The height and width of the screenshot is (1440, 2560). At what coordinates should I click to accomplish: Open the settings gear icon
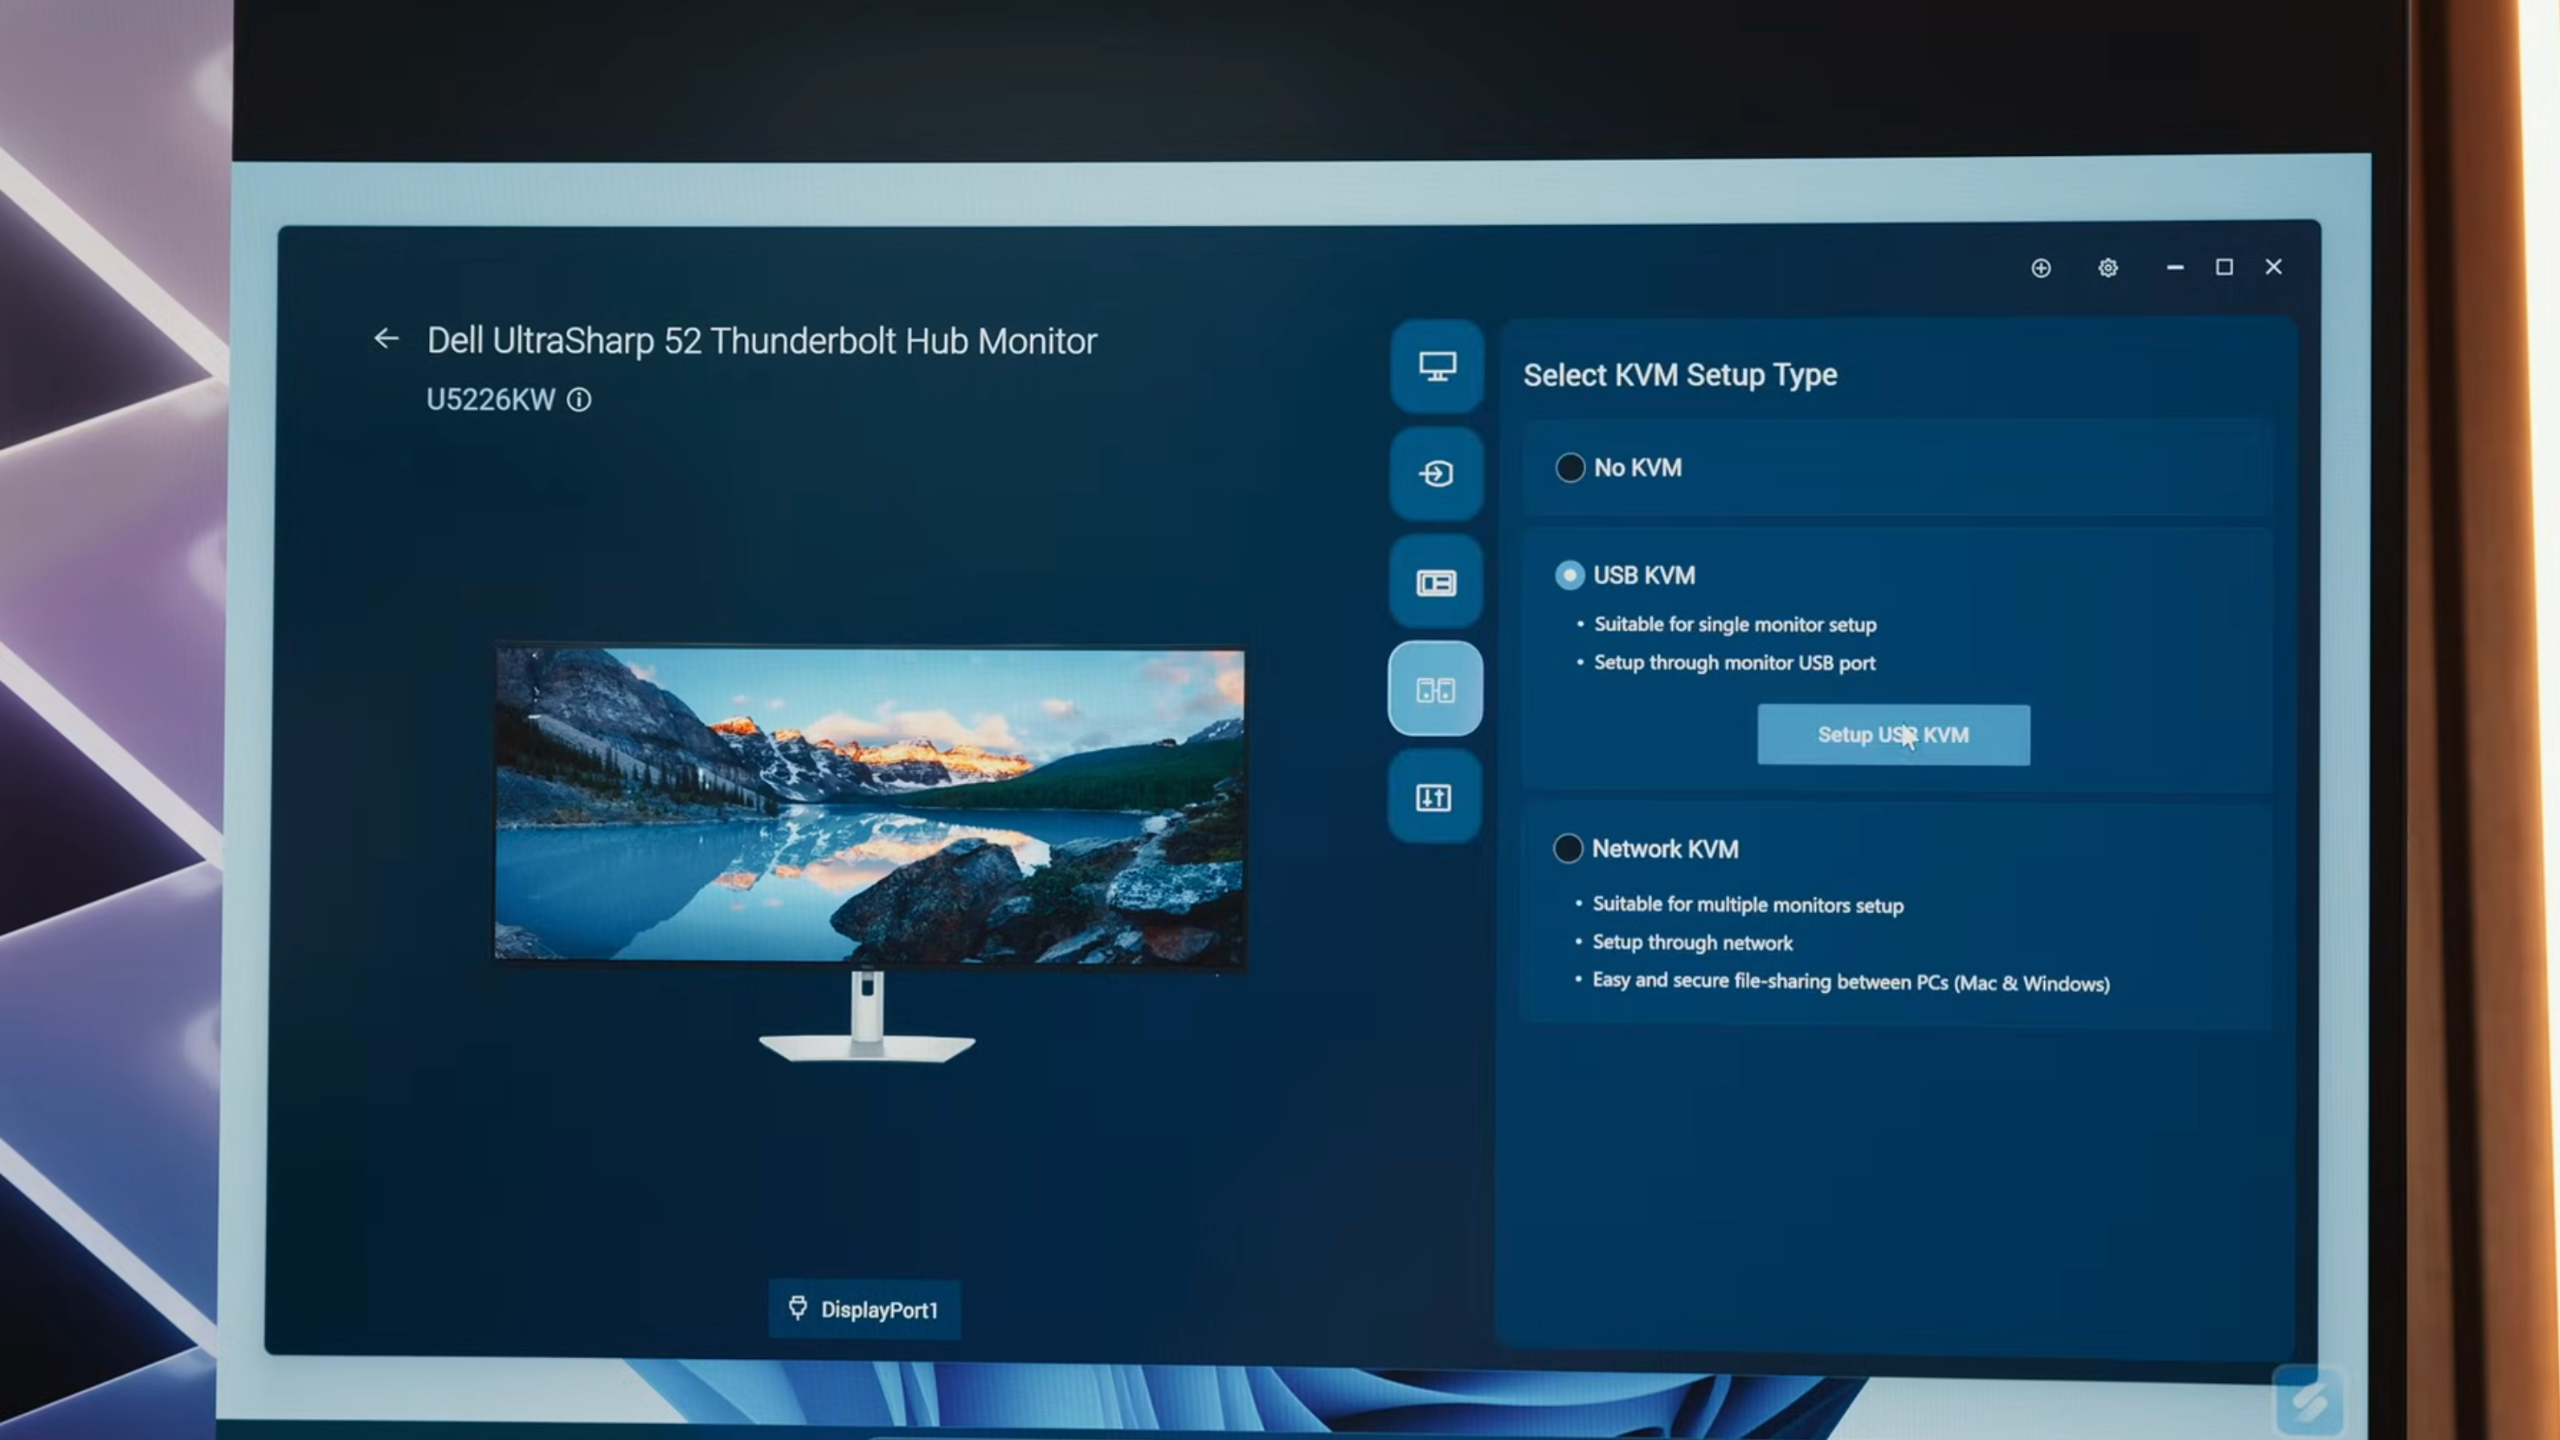(x=2108, y=268)
